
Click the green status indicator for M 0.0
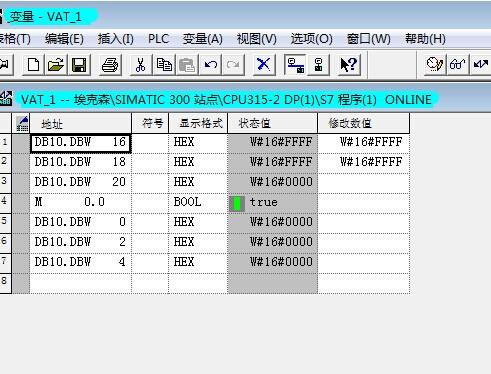(237, 203)
